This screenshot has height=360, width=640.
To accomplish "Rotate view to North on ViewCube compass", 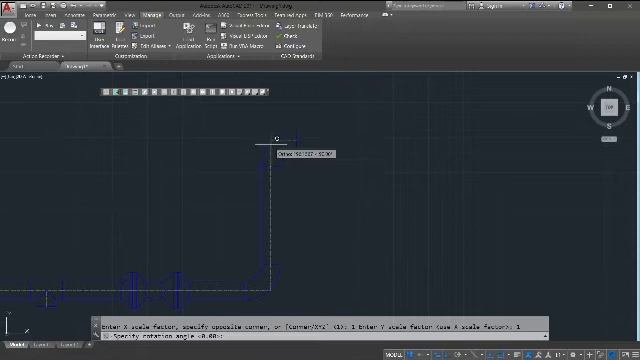I will [609, 89].
